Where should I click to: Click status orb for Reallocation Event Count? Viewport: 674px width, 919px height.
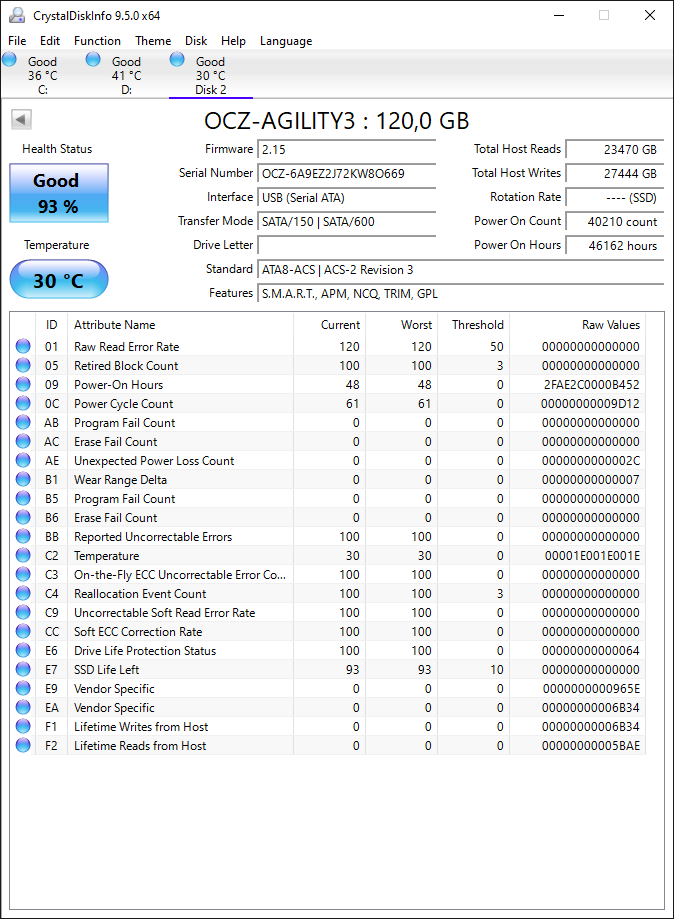(x=23, y=593)
